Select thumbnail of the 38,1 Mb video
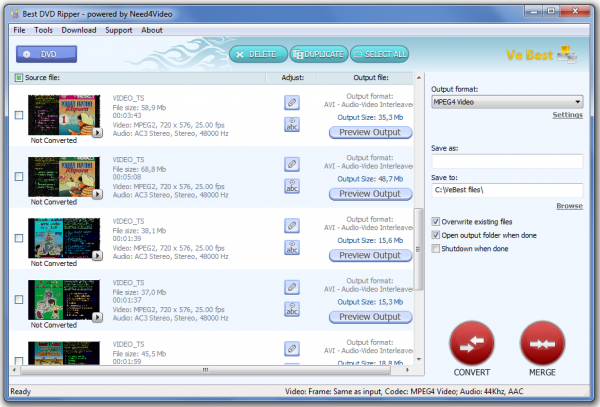The image size is (600, 407). (64, 238)
